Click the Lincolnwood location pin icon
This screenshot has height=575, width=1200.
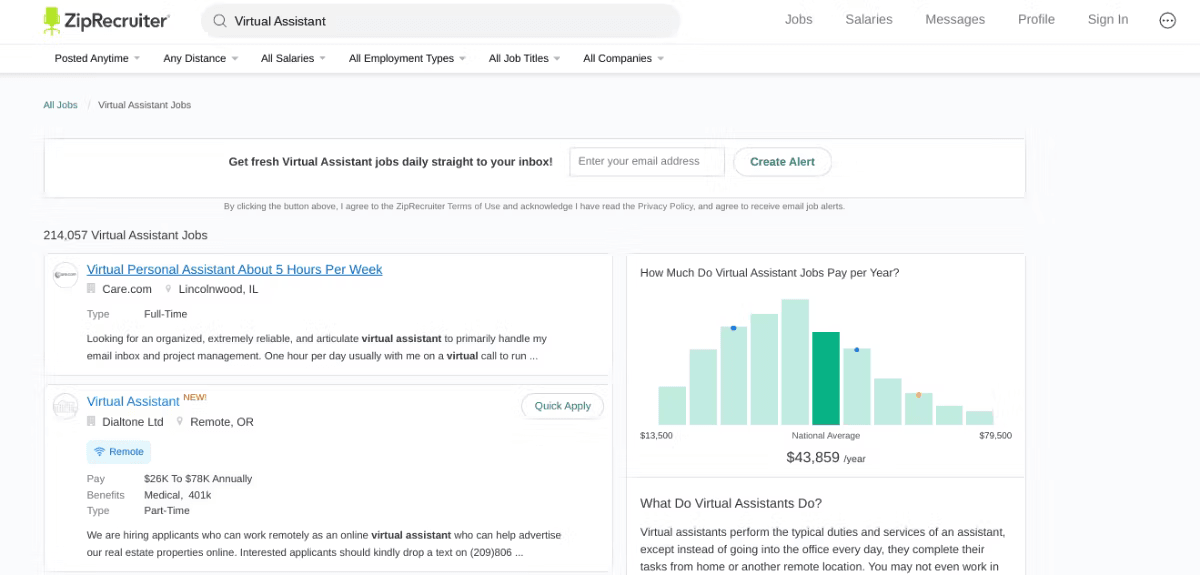click(x=169, y=289)
